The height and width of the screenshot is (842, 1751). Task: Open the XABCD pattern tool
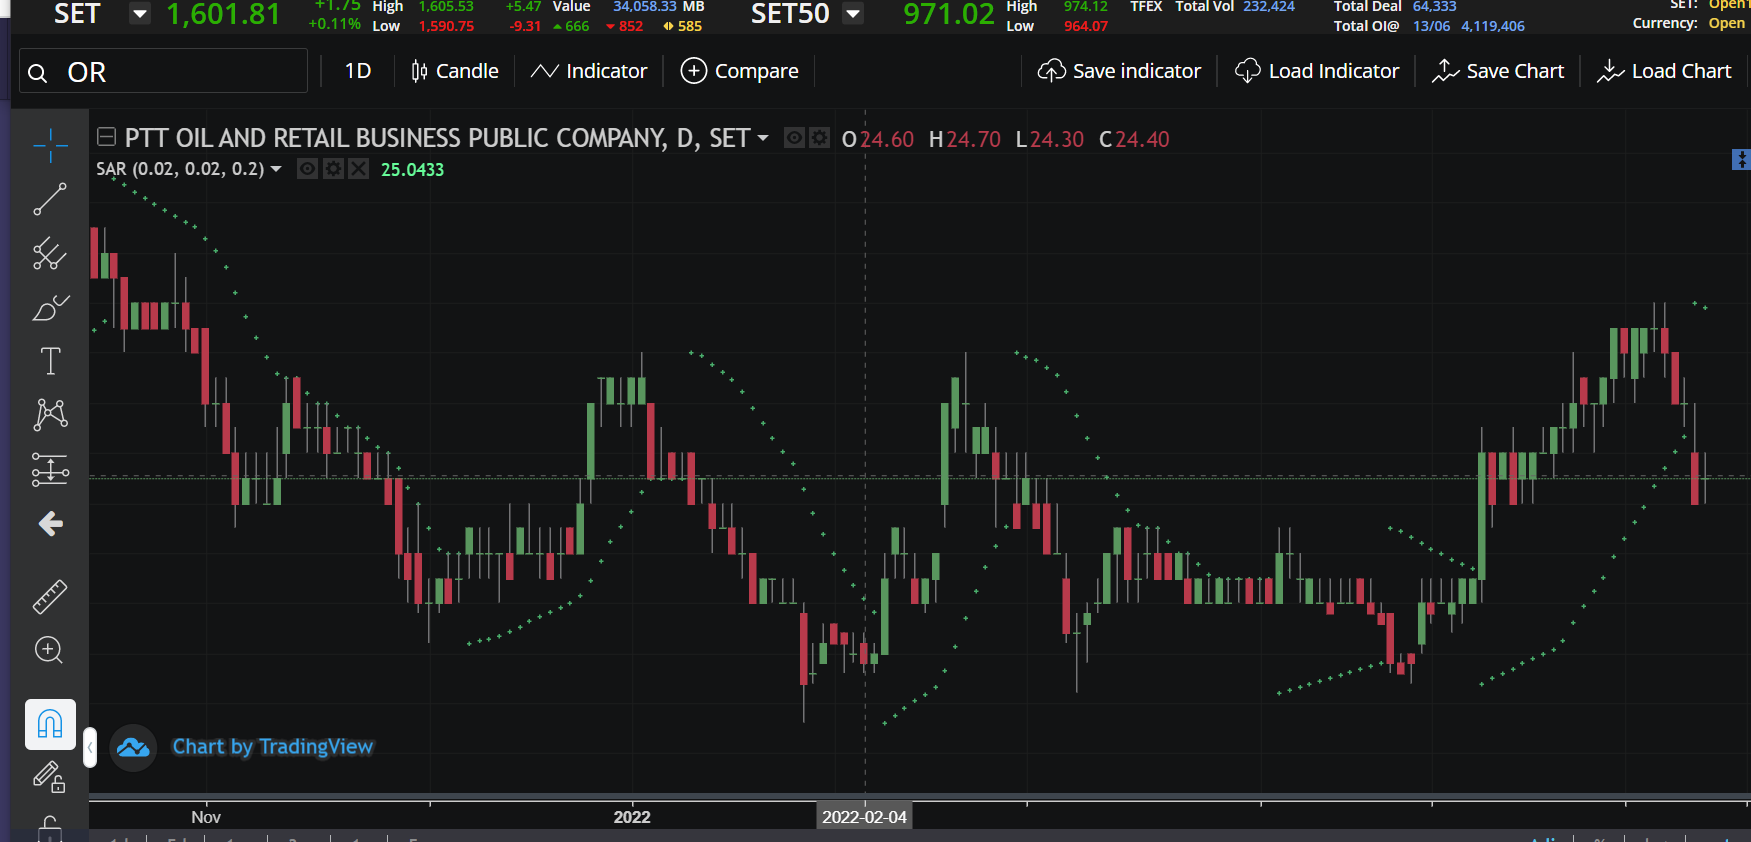50,414
